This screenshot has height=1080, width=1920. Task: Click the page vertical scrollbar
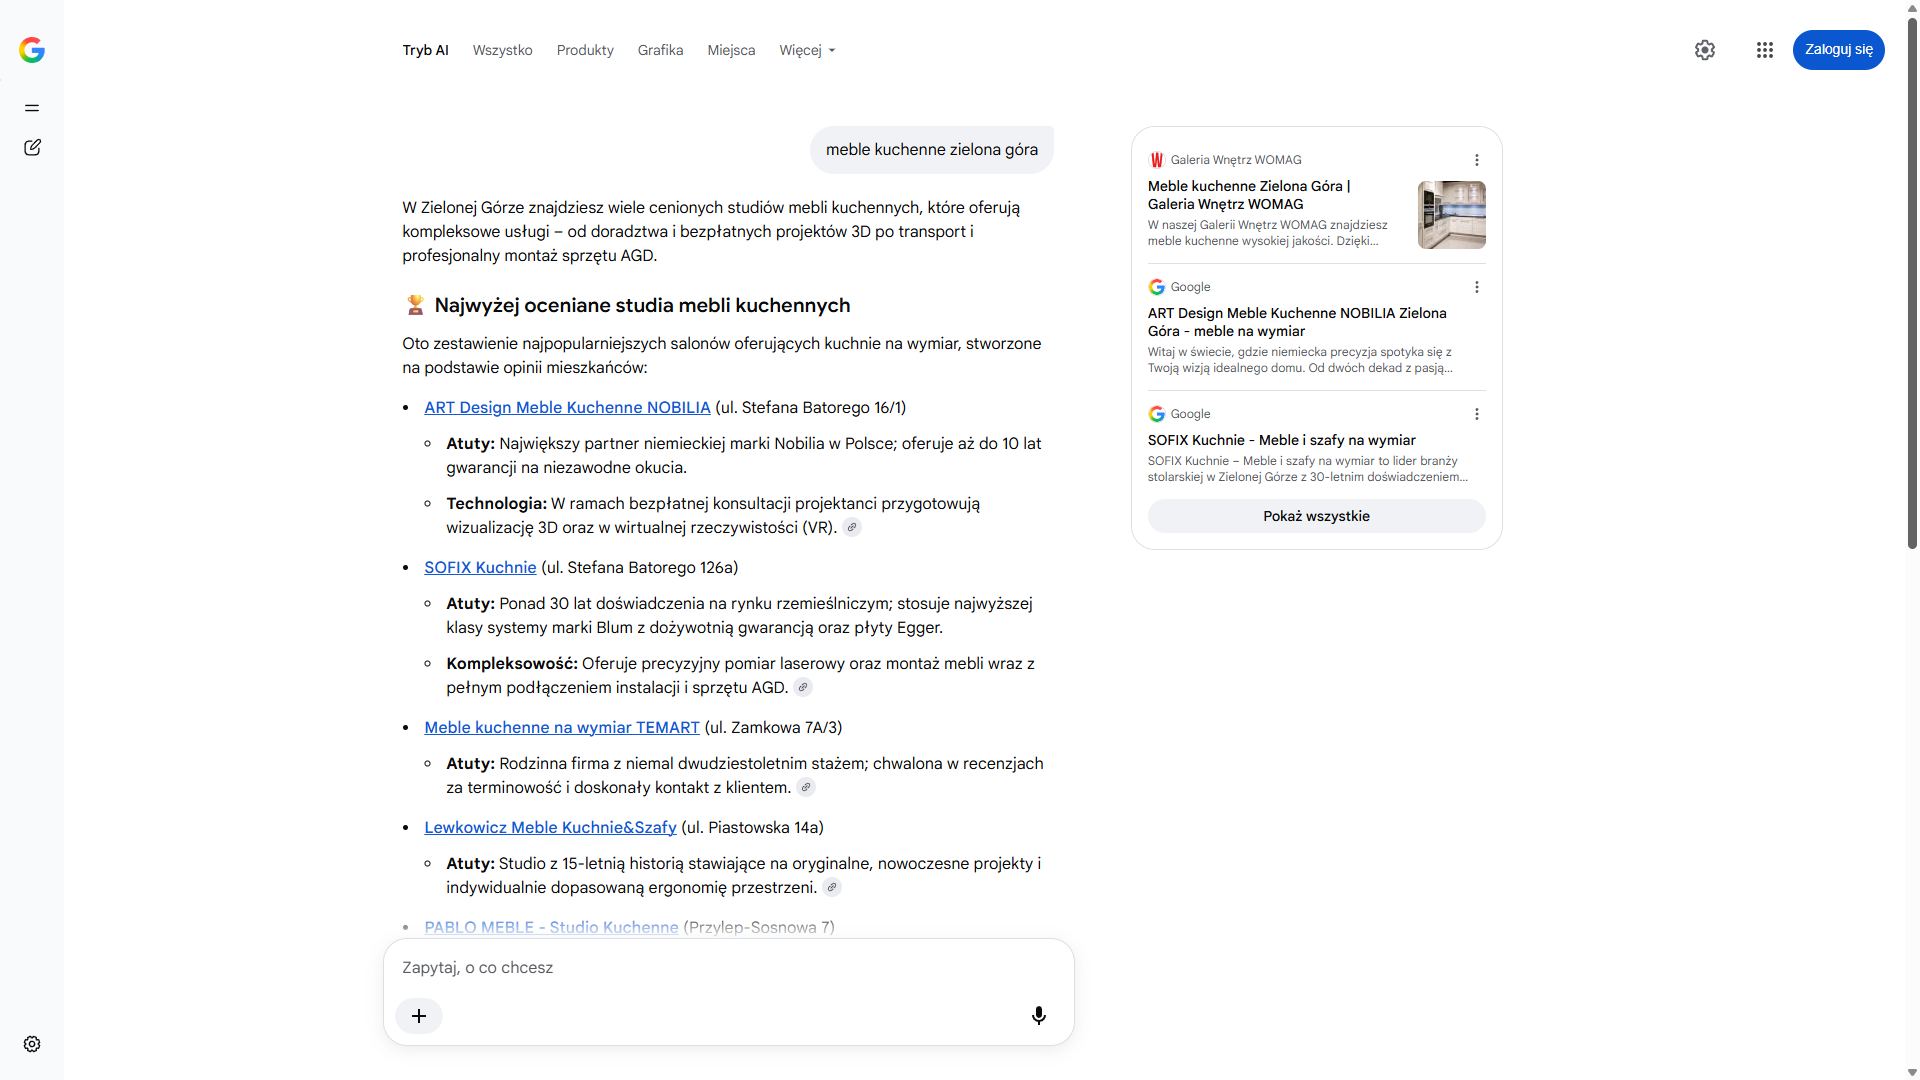click(x=1912, y=283)
